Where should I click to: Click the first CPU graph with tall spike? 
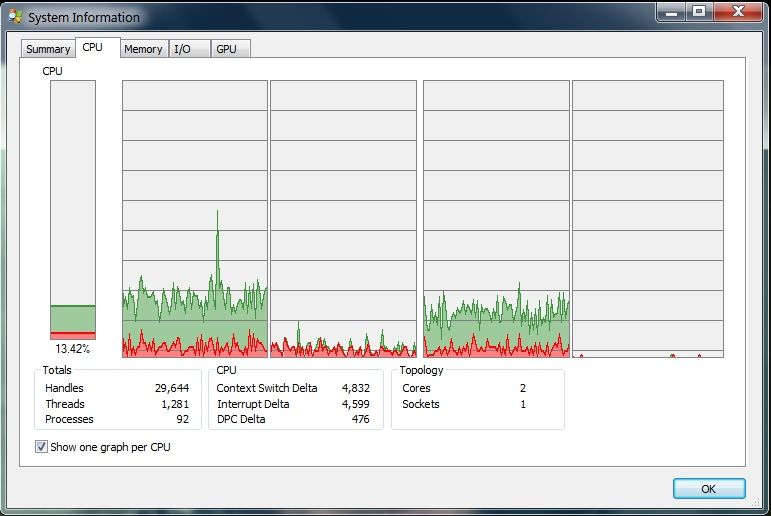(195, 219)
